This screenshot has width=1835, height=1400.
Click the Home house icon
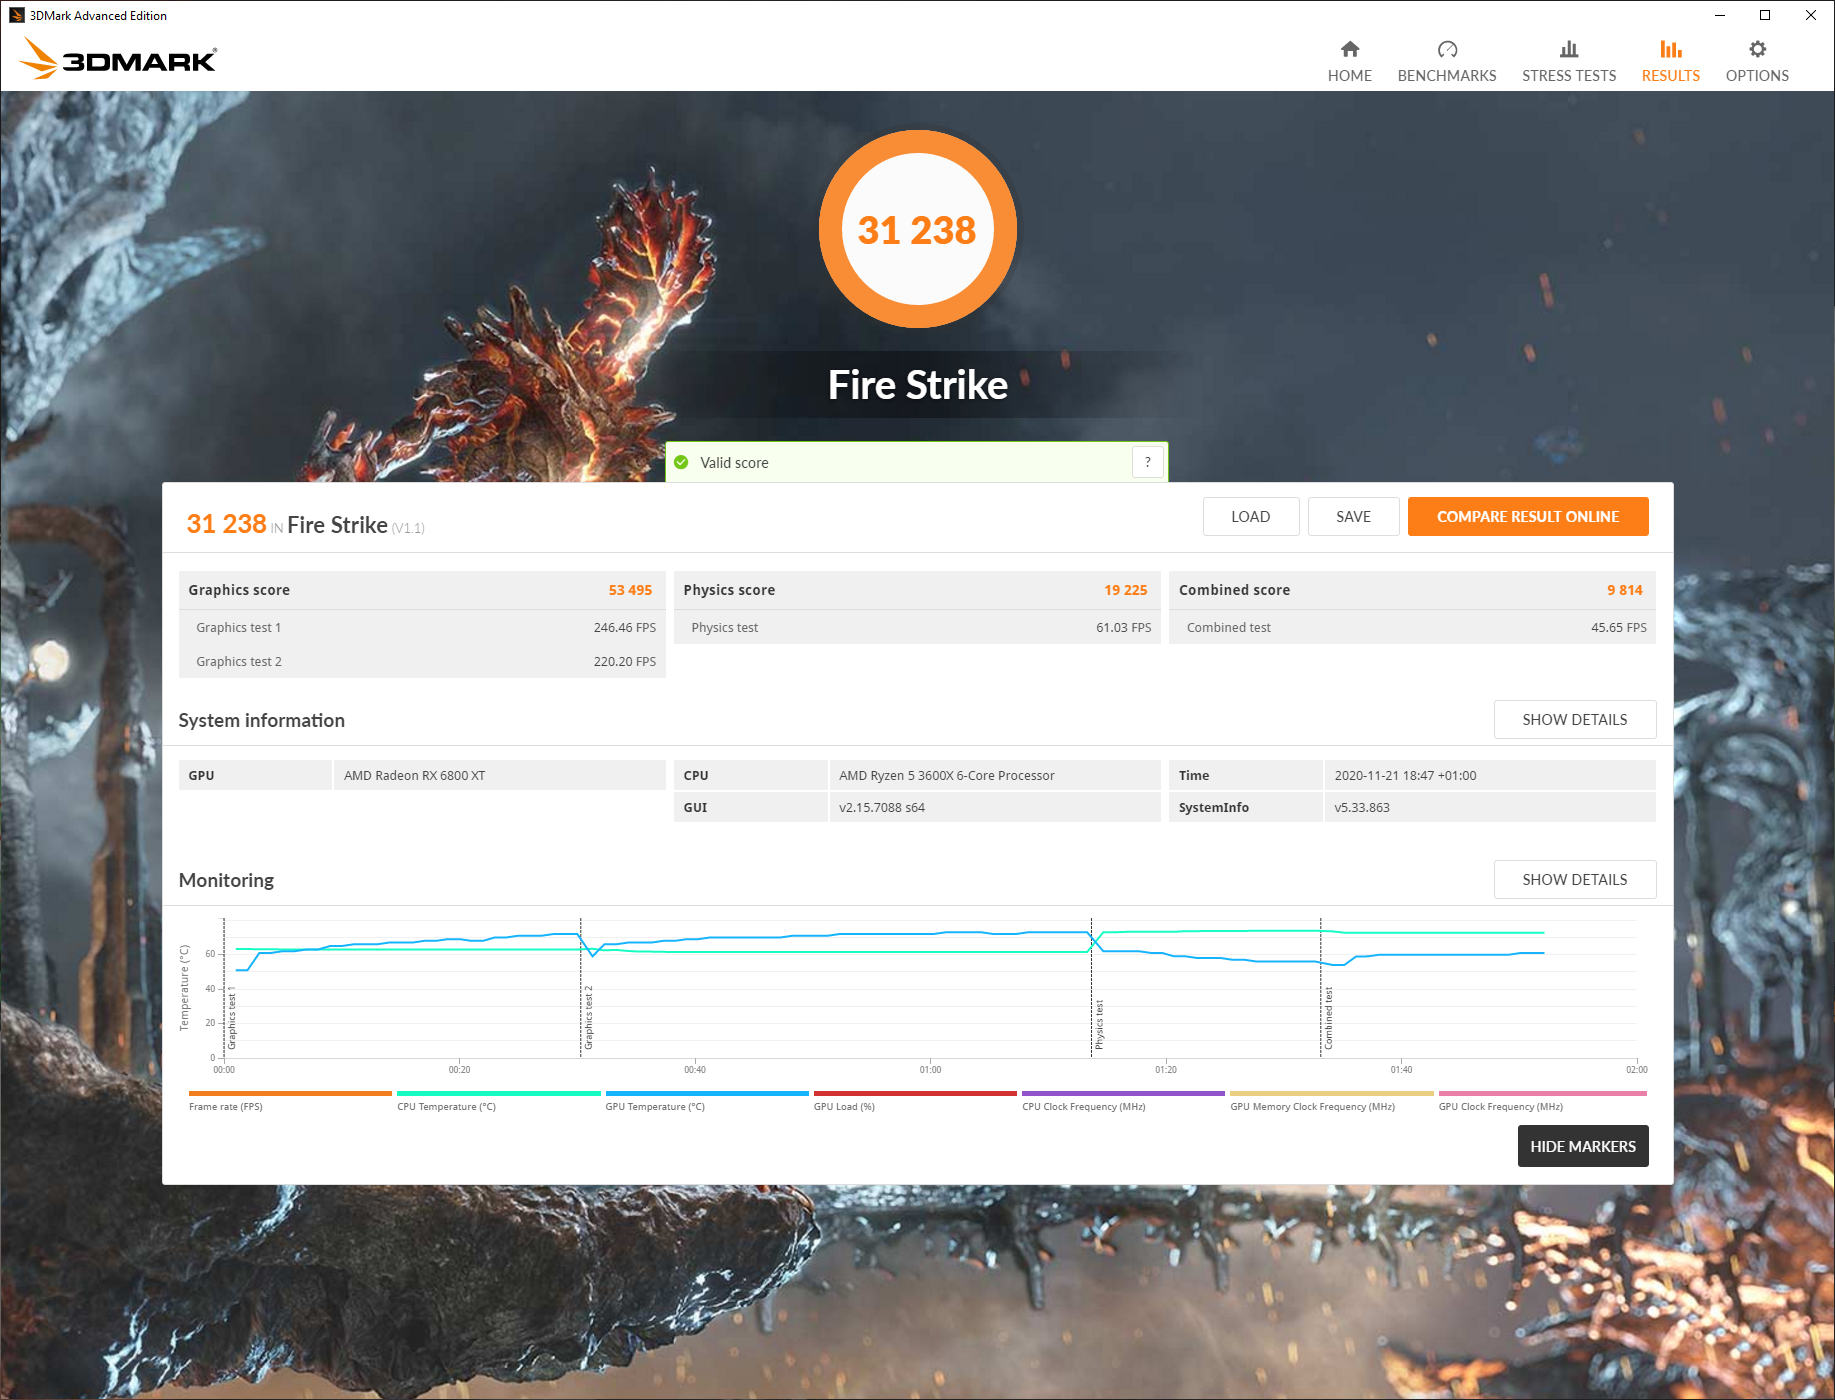pyautogui.click(x=1349, y=49)
